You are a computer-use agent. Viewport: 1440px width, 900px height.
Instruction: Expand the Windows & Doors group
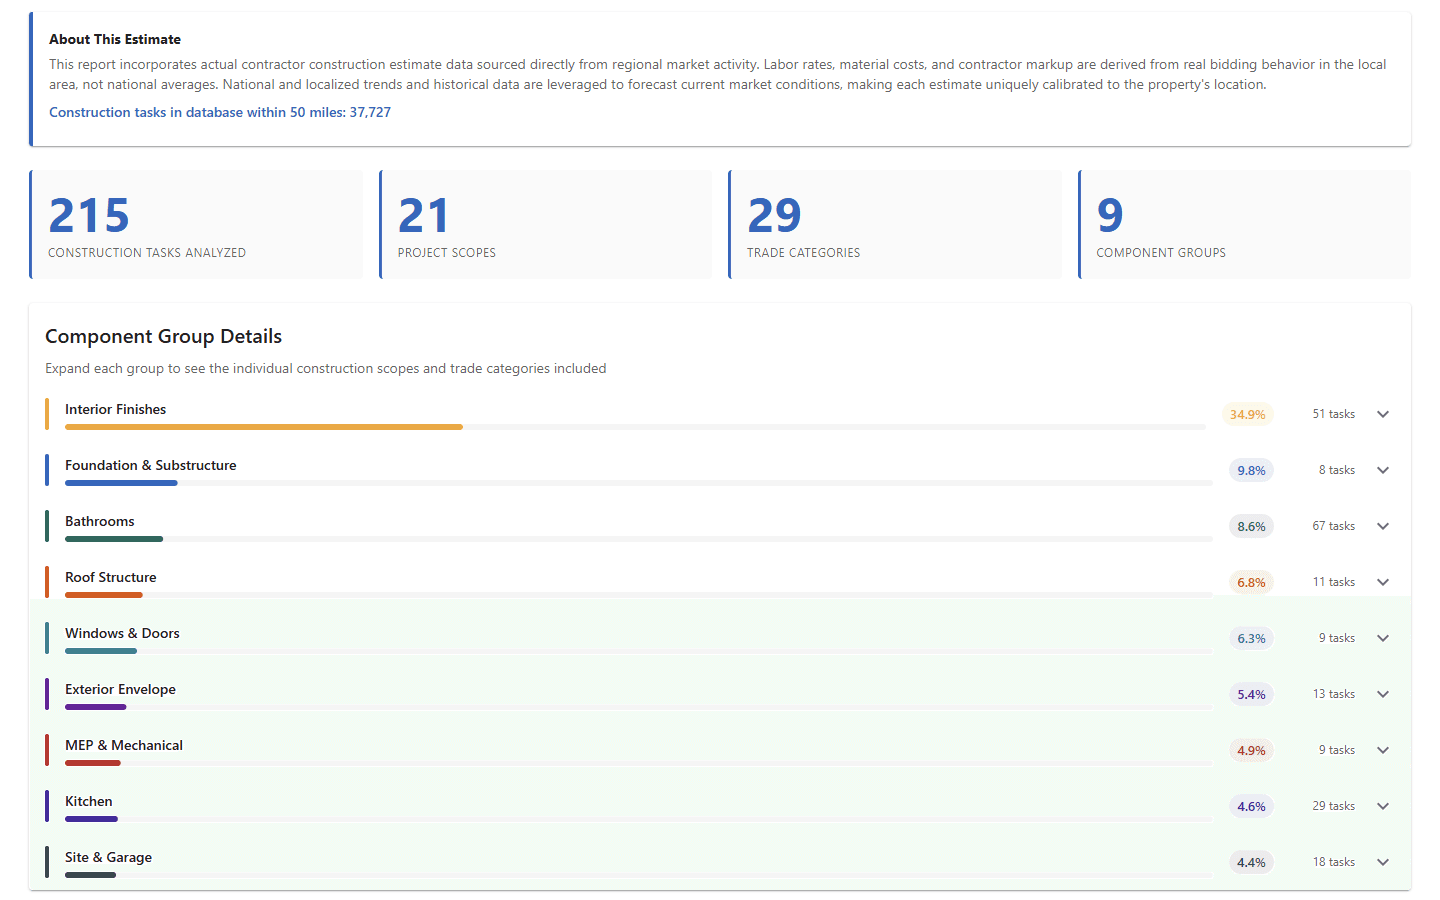(1383, 637)
